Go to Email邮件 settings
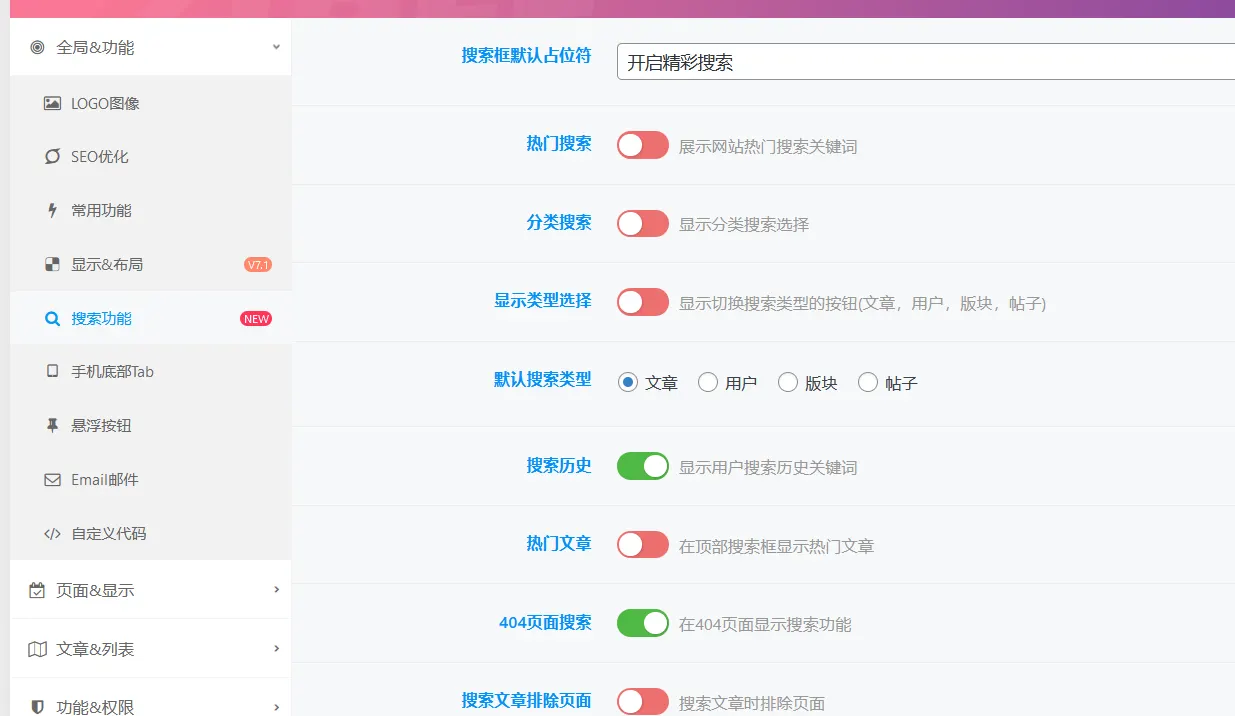The width and height of the screenshot is (1235, 716). (x=151, y=479)
